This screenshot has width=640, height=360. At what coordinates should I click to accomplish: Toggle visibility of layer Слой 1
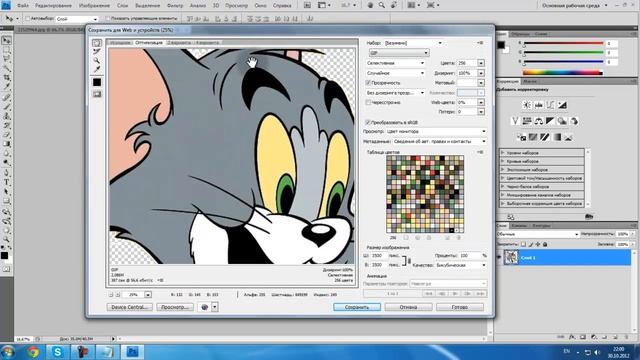[499, 258]
